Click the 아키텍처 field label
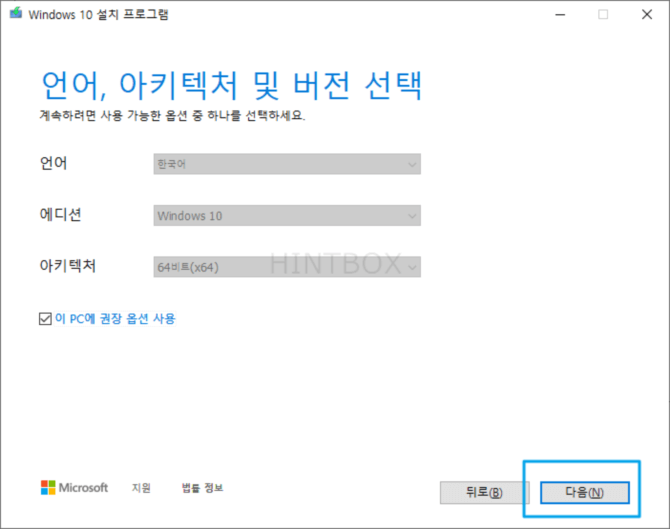 (x=68, y=266)
